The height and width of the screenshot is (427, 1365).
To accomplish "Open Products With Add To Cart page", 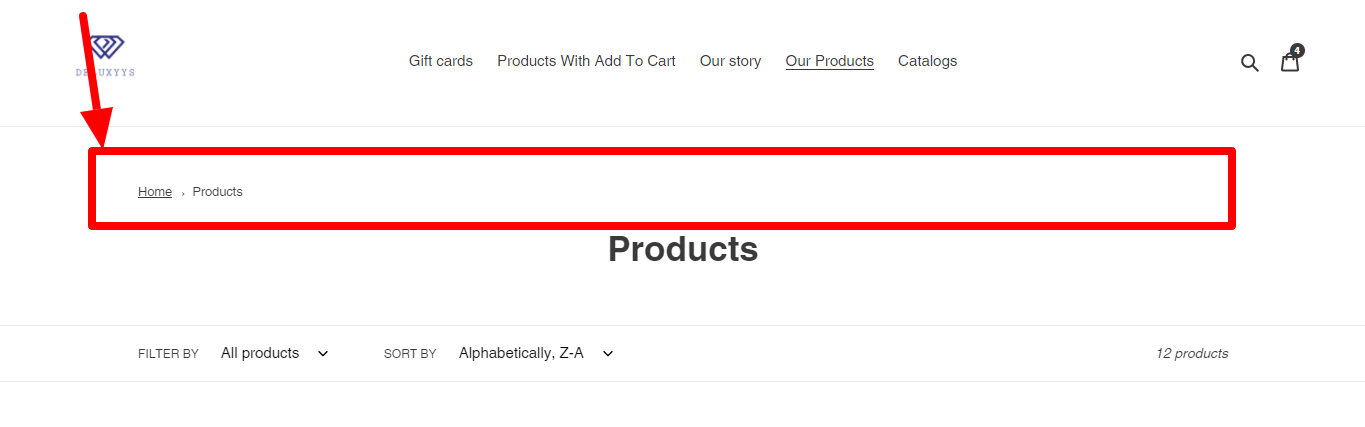I will click(586, 61).
